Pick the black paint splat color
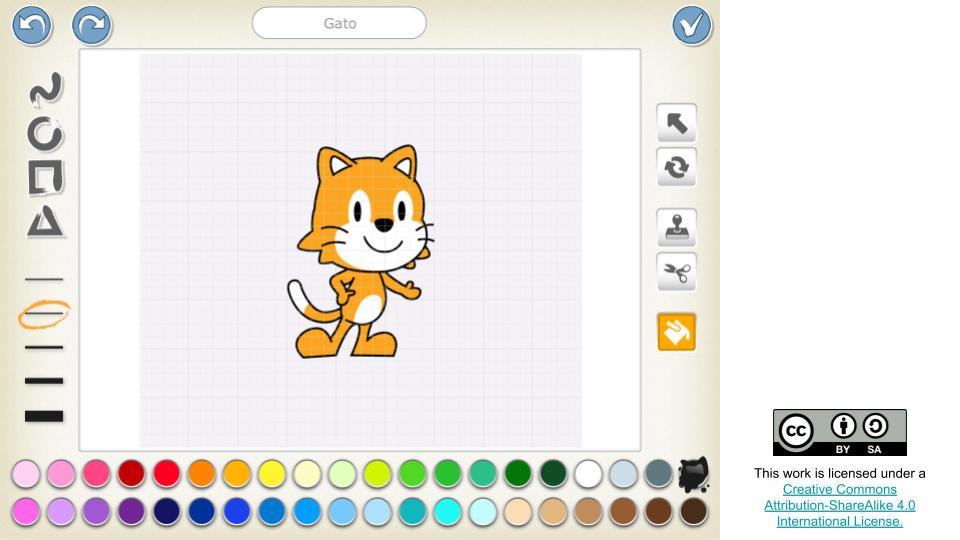 click(694, 474)
